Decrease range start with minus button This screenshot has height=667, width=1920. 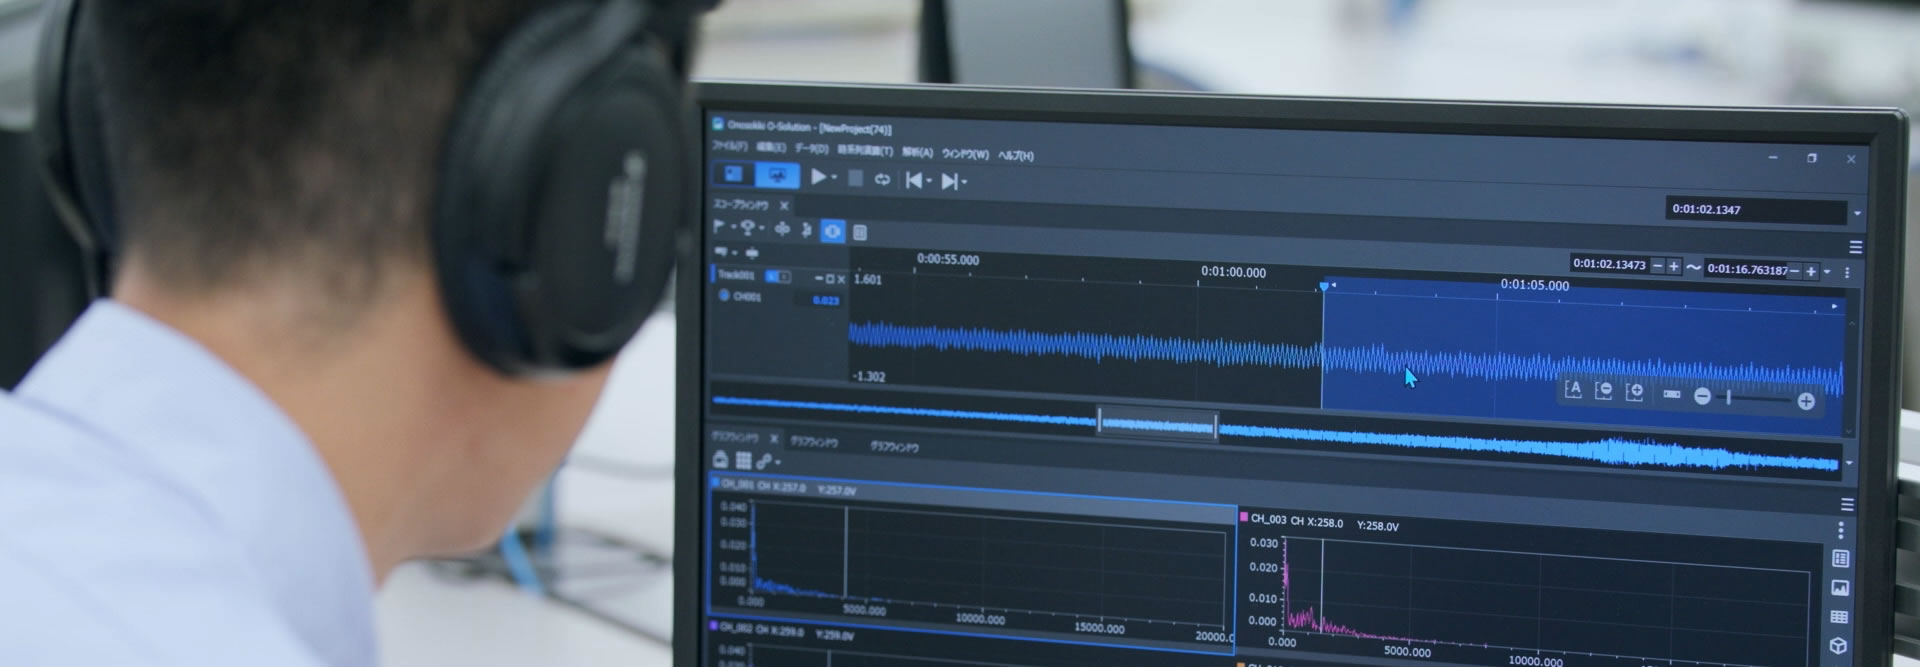pyautogui.click(x=1658, y=266)
